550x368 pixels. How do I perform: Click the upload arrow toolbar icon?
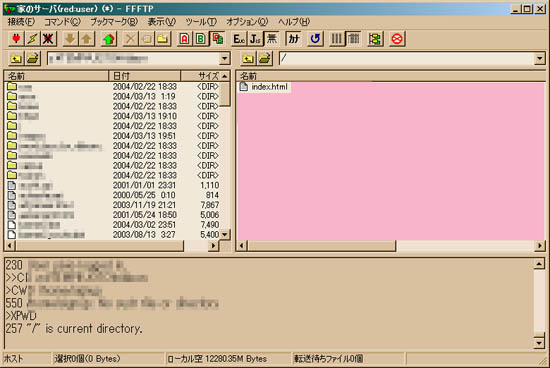coord(87,39)
